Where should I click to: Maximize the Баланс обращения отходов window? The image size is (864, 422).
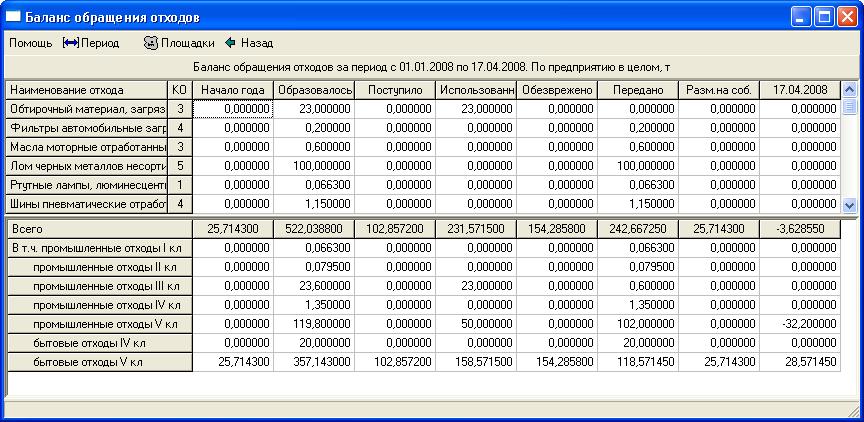pos(826,18)
